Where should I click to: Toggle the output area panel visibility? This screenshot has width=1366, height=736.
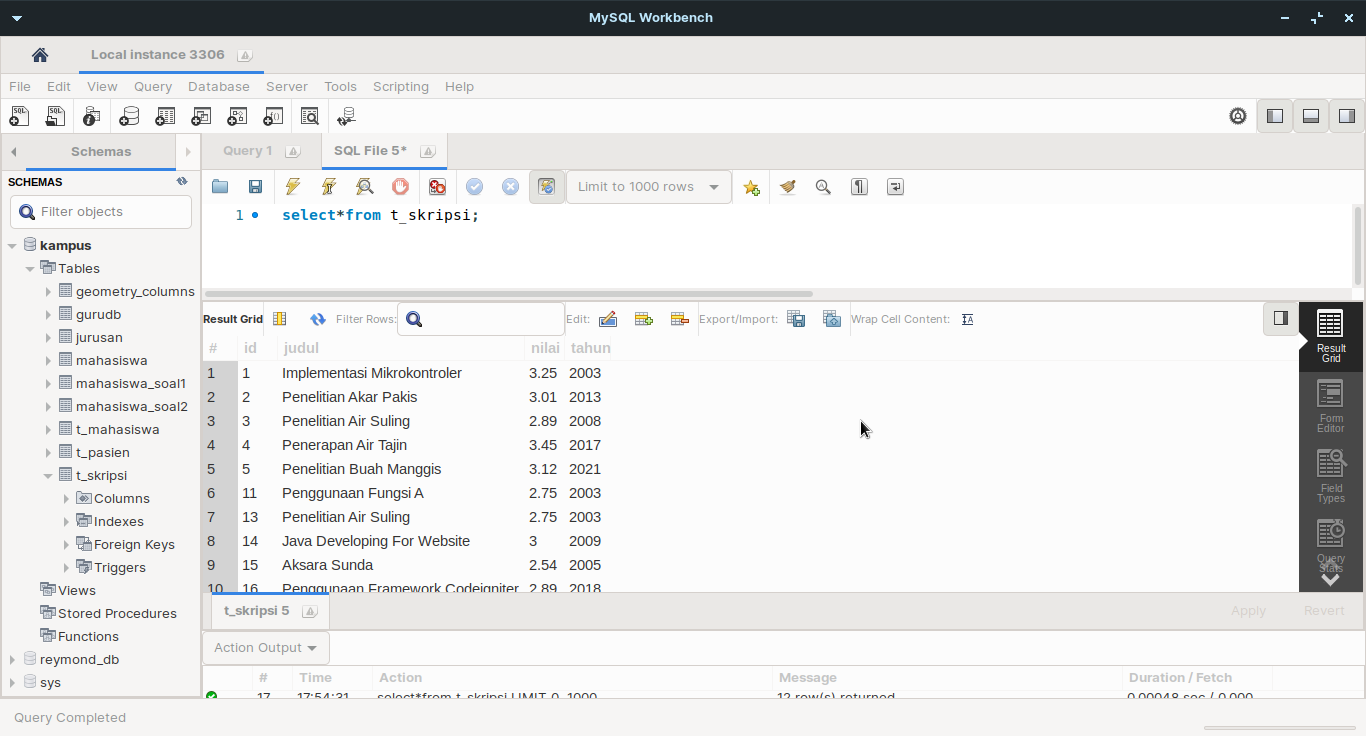click(1310, 115)
